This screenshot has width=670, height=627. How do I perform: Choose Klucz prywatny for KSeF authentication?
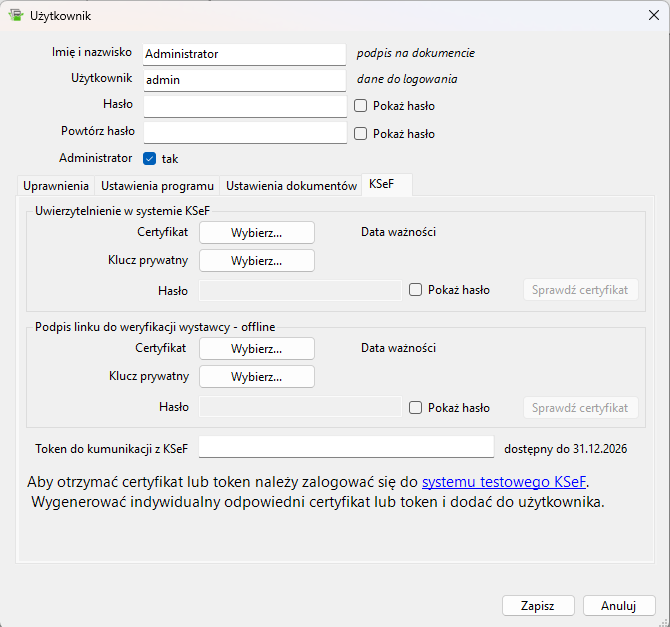(257, 261)
